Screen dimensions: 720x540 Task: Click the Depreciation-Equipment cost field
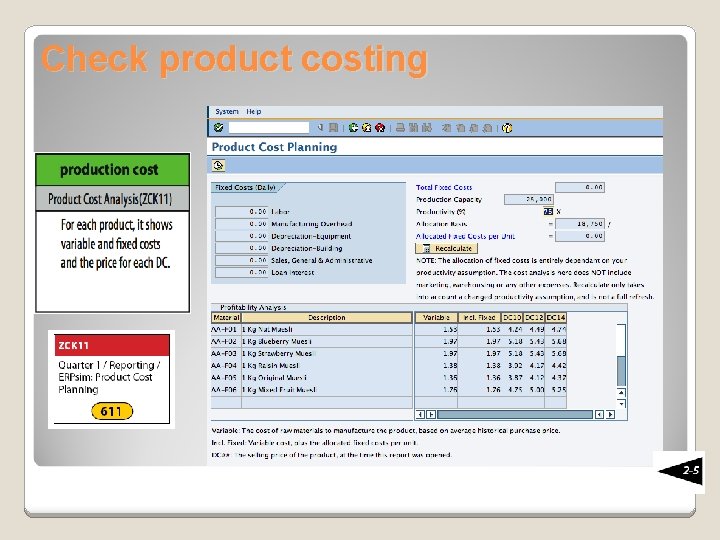(242, 236)
